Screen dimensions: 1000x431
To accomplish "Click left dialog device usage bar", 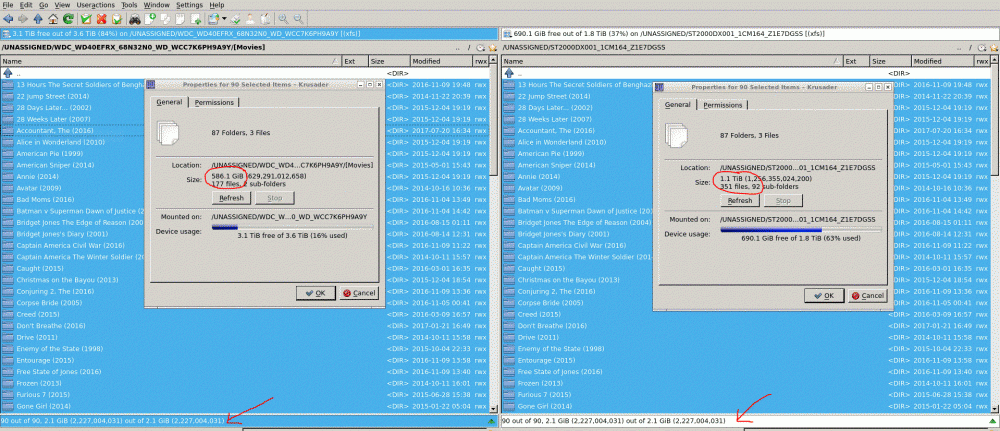I will tap(293, 226).
